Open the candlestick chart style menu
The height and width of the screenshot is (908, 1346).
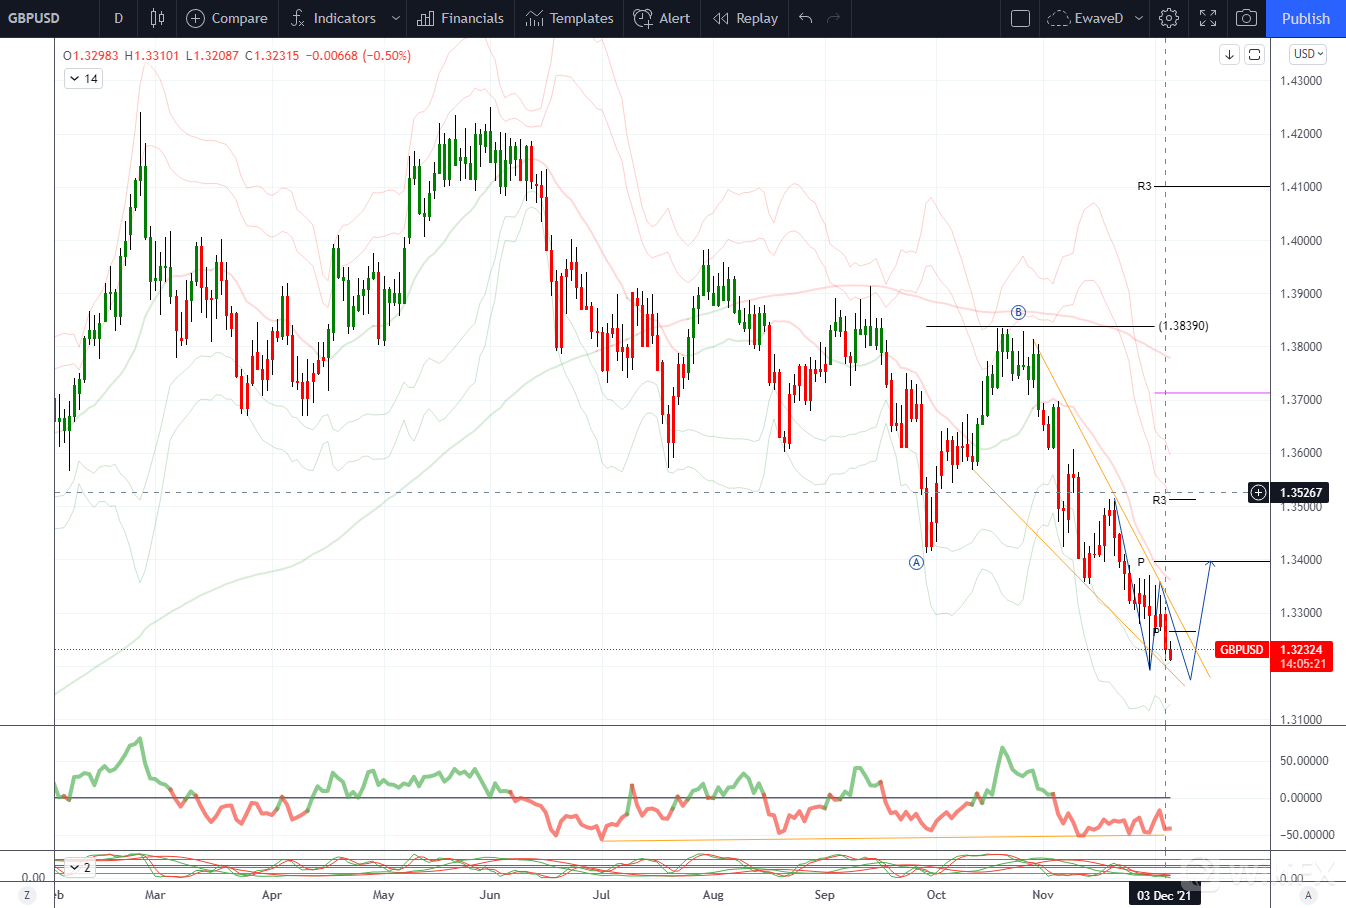[157, 18]
